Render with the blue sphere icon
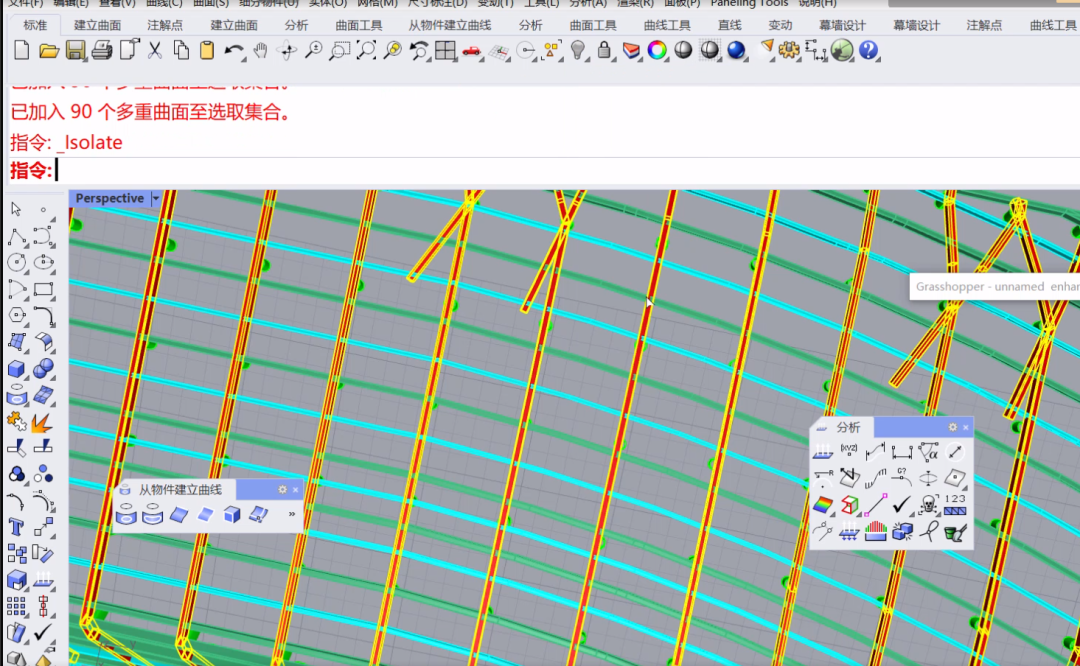Screen dimensions: 1080x666 pyautogui.click(x=736, y=50)
